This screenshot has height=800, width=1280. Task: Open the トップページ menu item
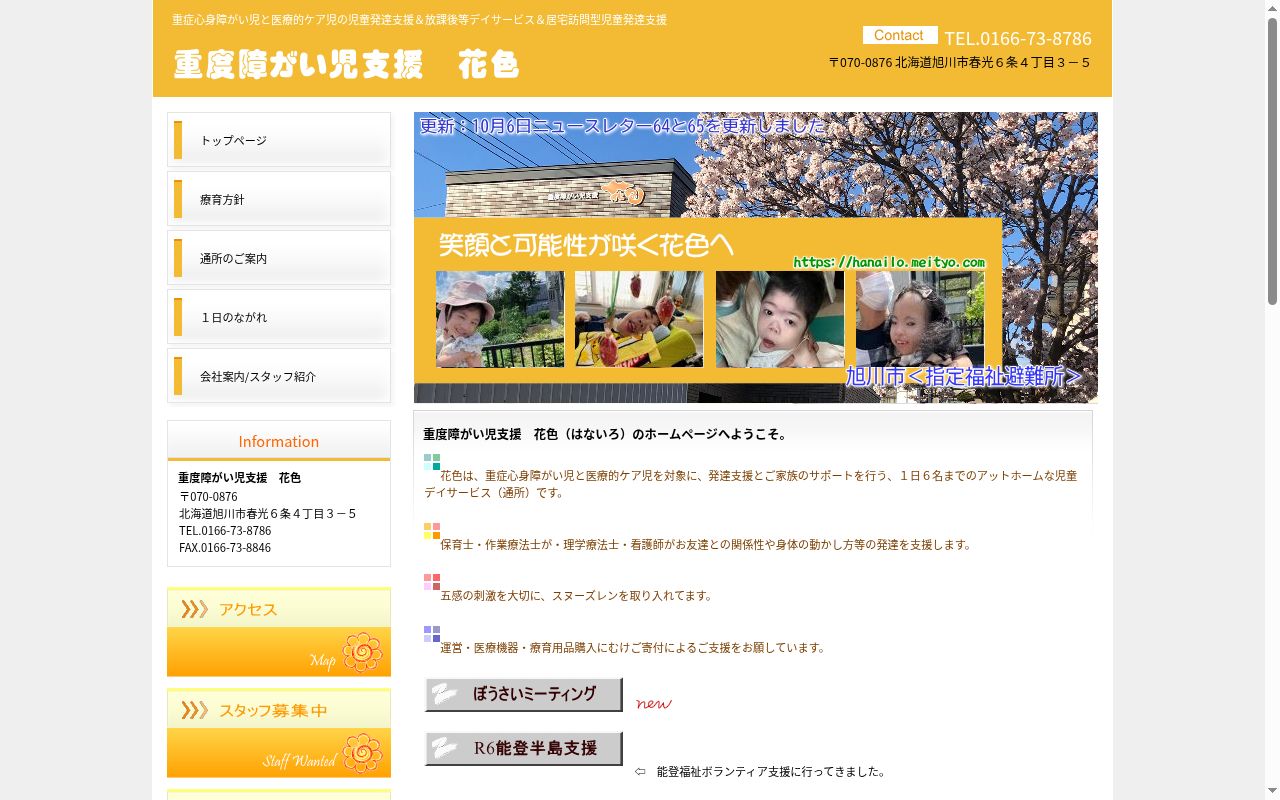[x=279, y=140]
